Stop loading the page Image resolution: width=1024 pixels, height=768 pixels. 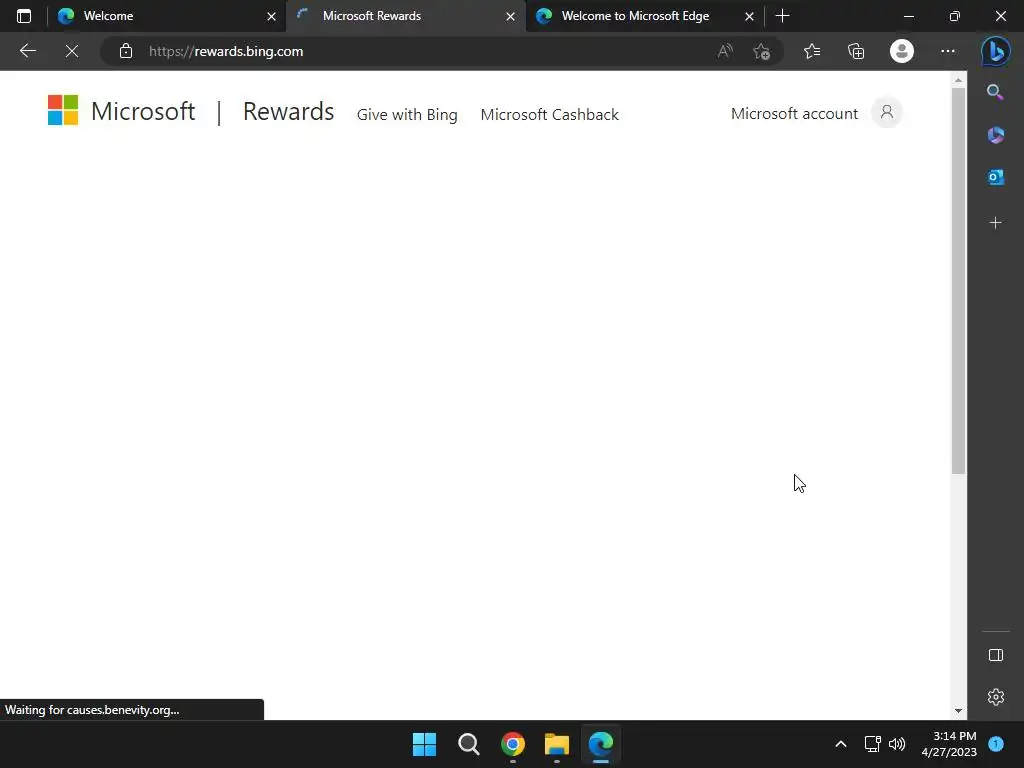coord(72,51)
